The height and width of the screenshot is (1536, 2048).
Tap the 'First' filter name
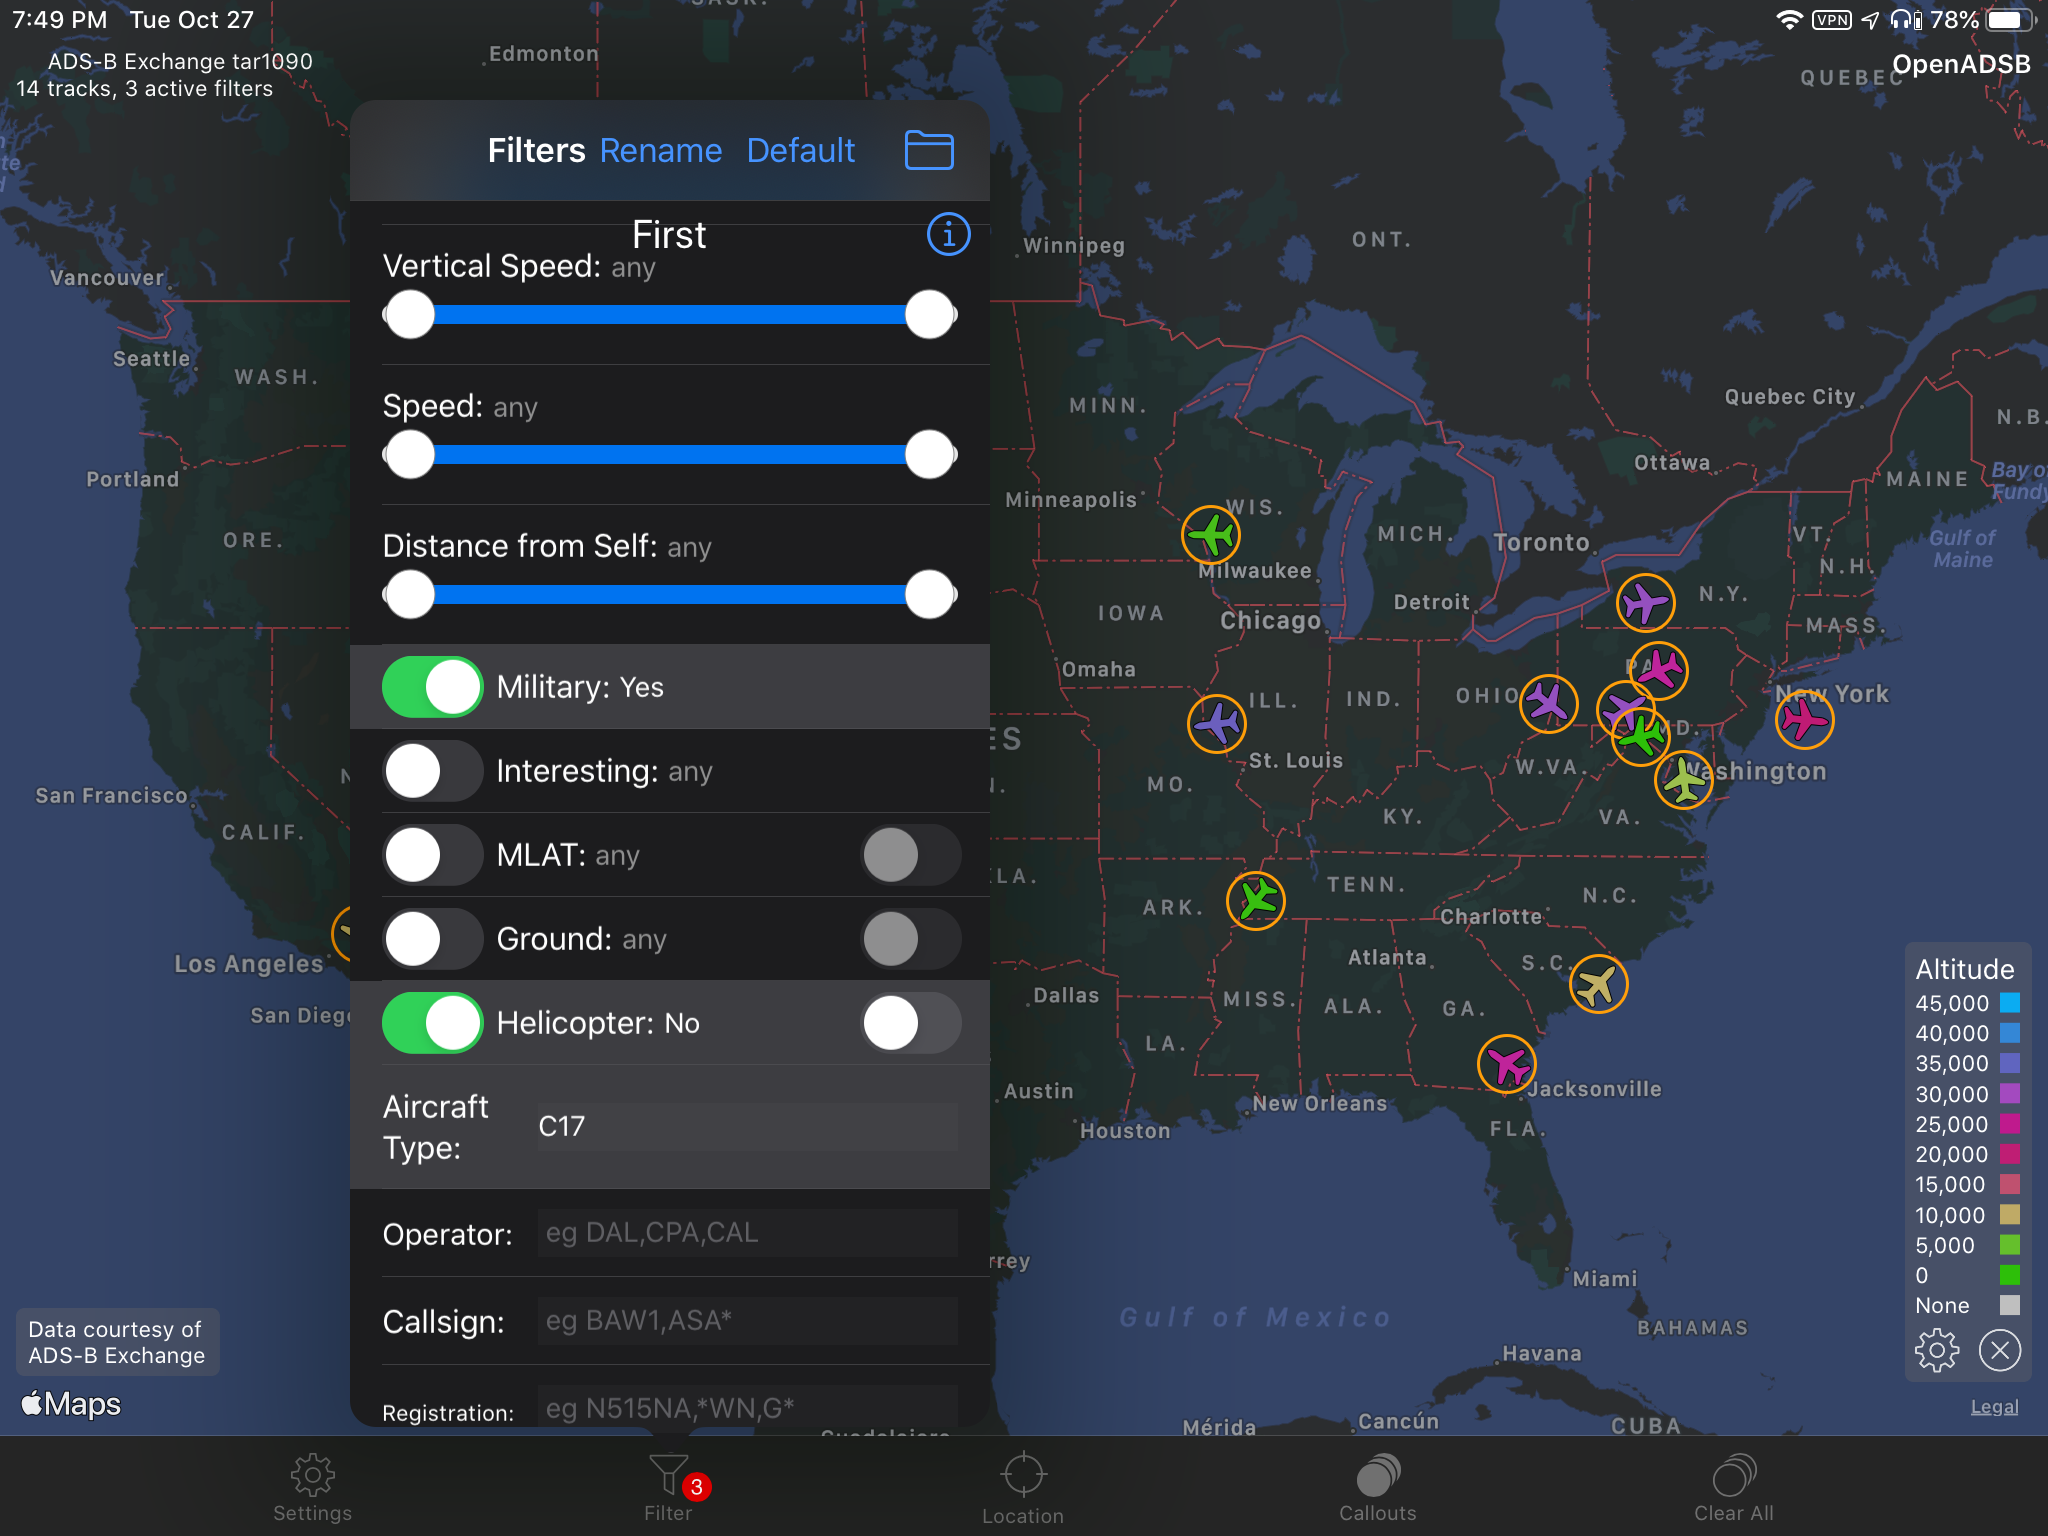coord(669,235)
